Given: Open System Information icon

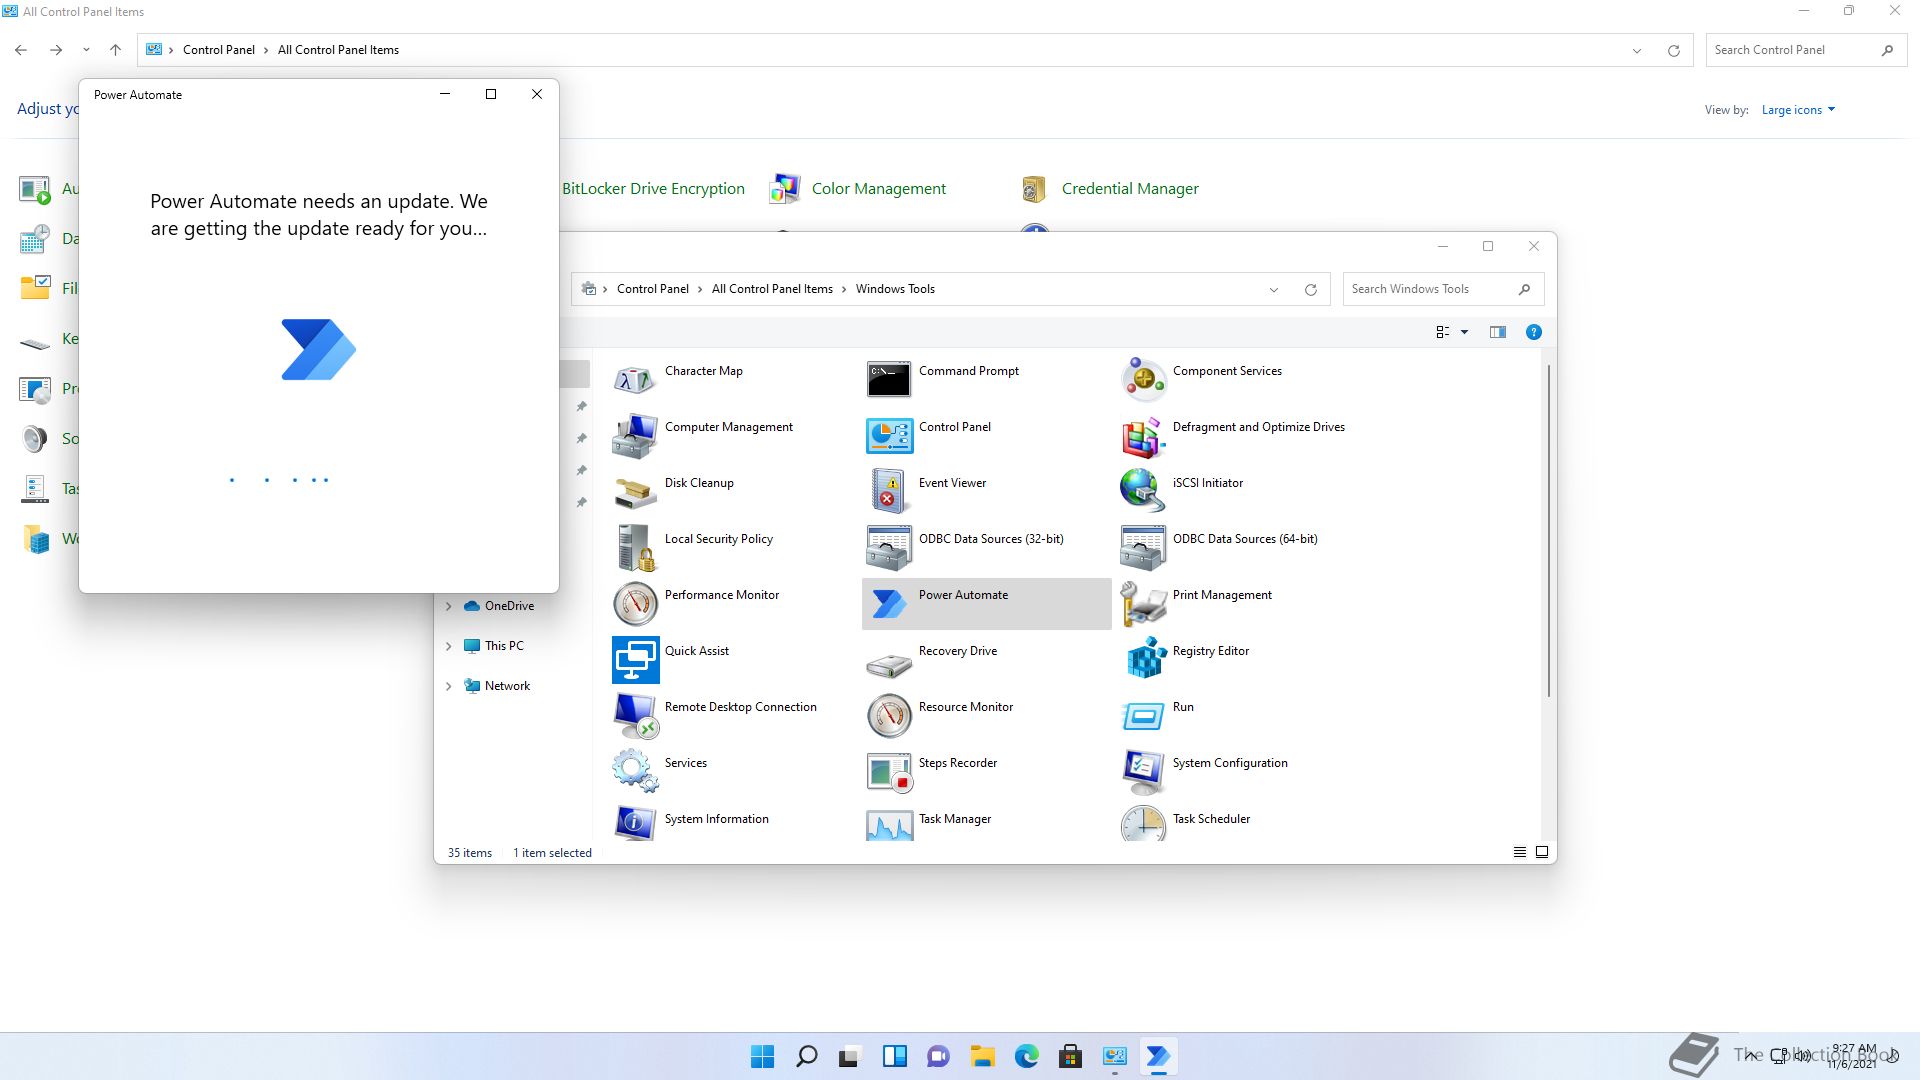Looking at the screenshot, I should (635, 823).
